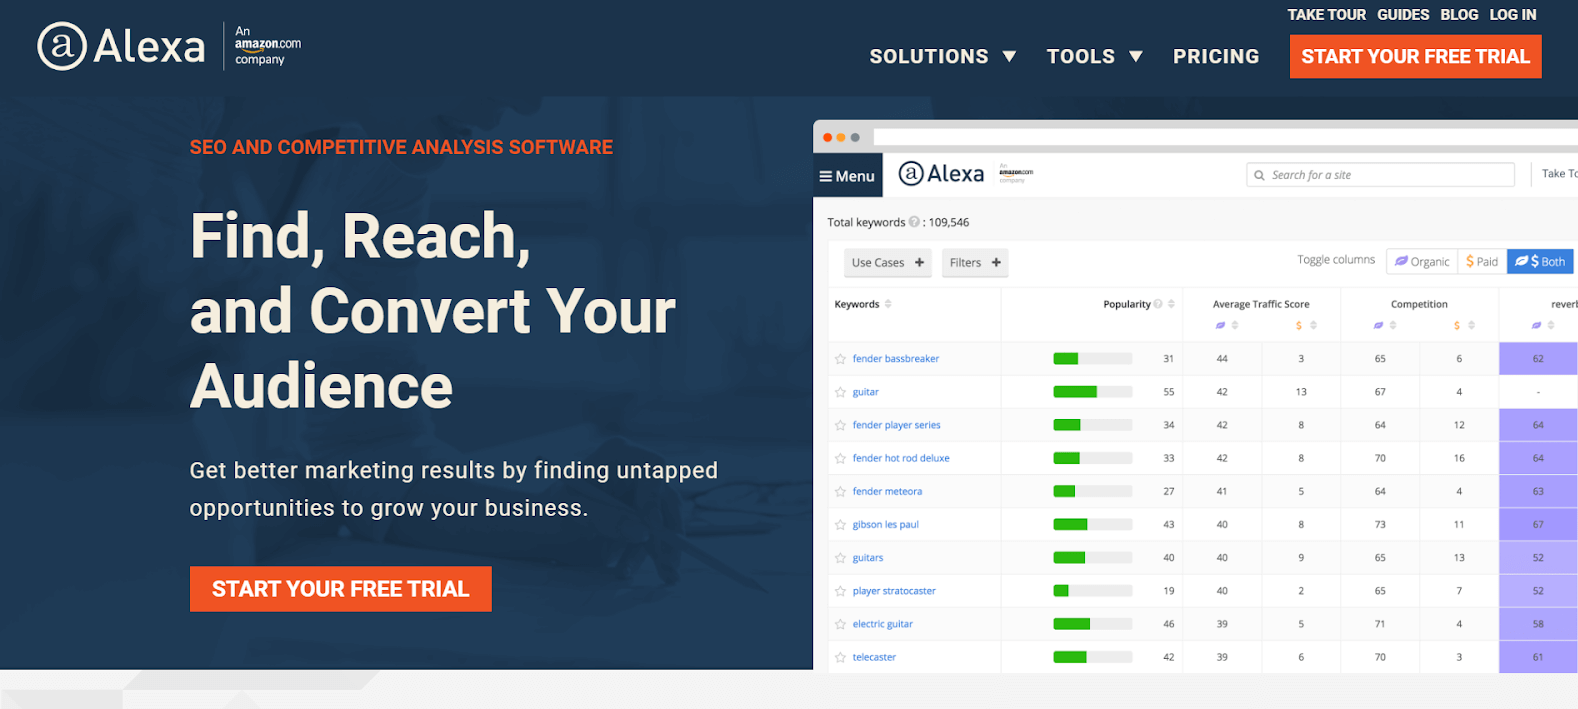The height and width of the screenshot is (709, 1578).
Task: Sort the Keywords column
Action: click(x=888, y=304)
